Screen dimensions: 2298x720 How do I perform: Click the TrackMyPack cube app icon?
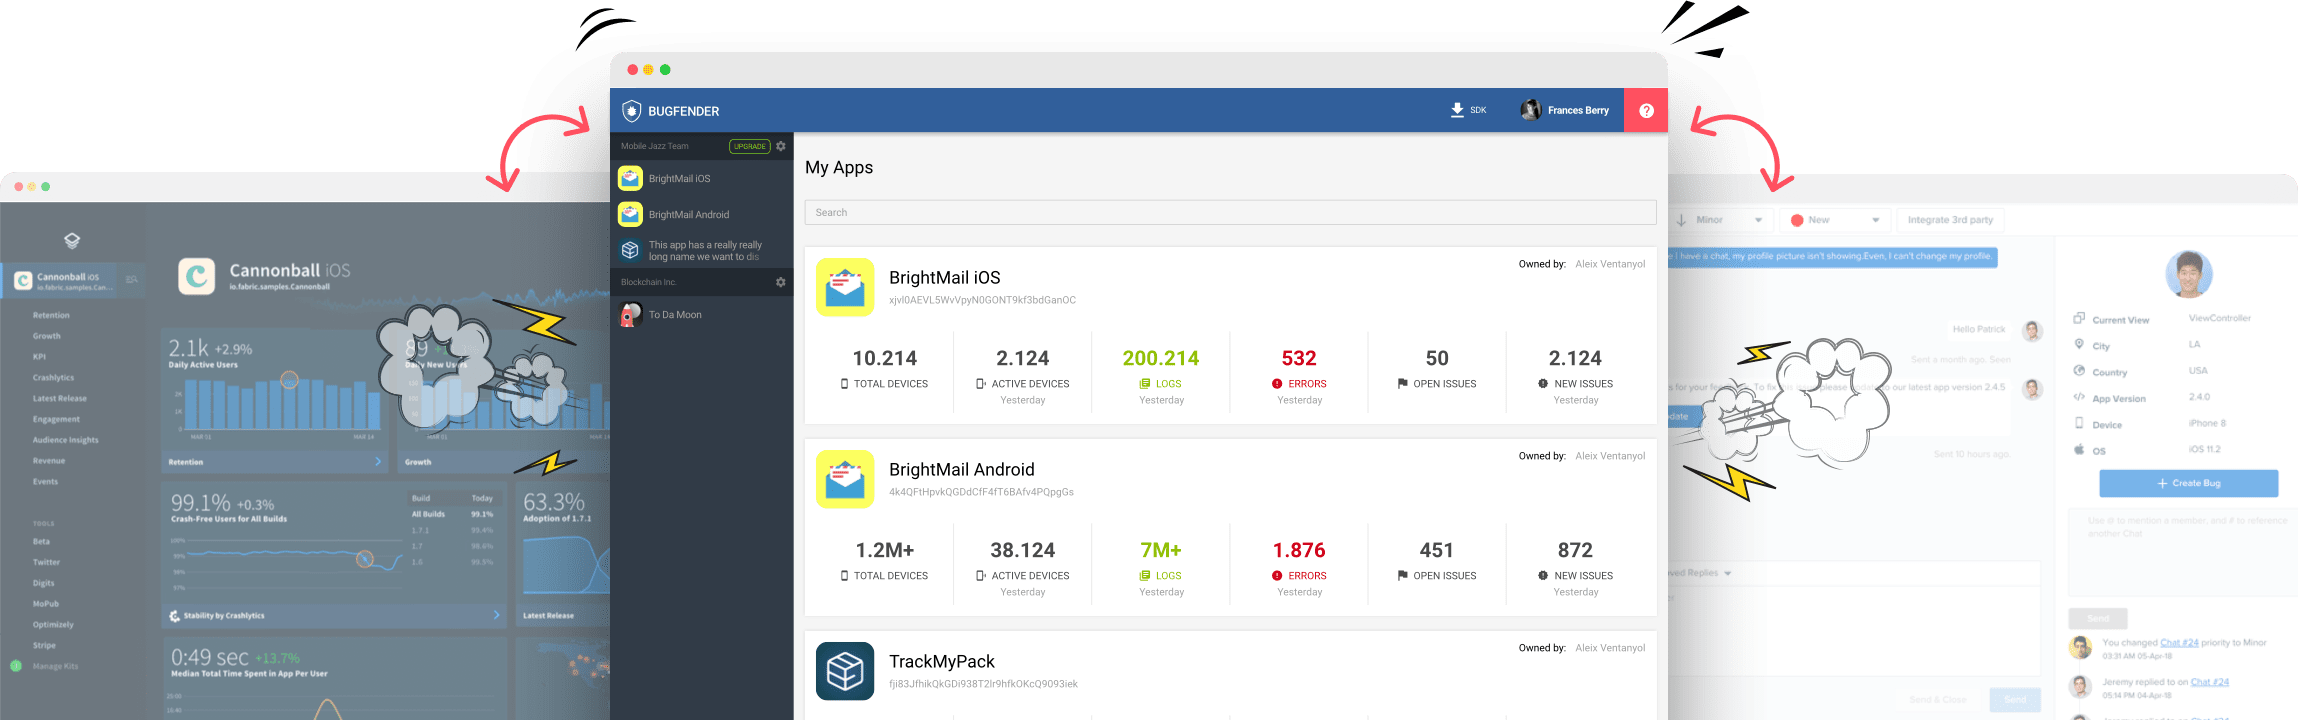point(845,671)
